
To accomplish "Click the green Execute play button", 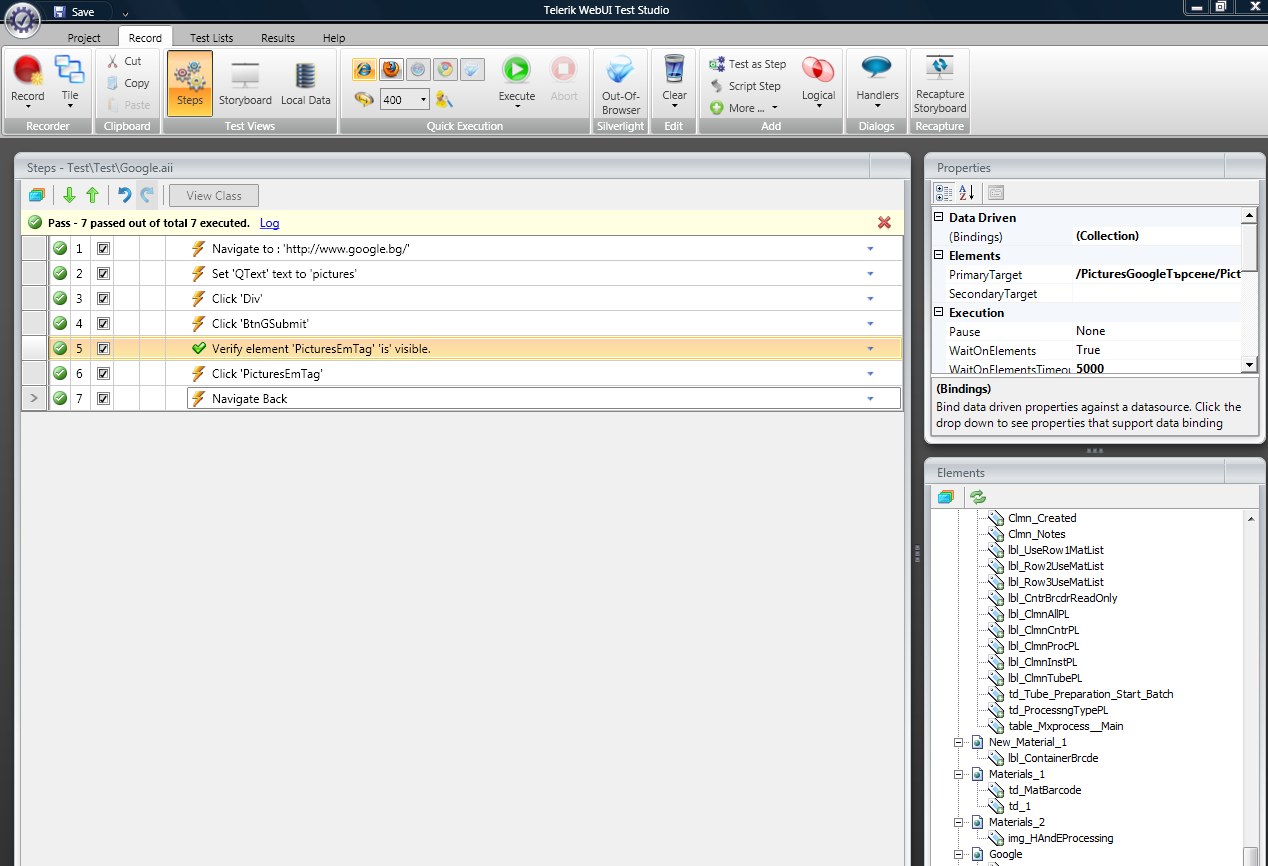I will point(517,69).
